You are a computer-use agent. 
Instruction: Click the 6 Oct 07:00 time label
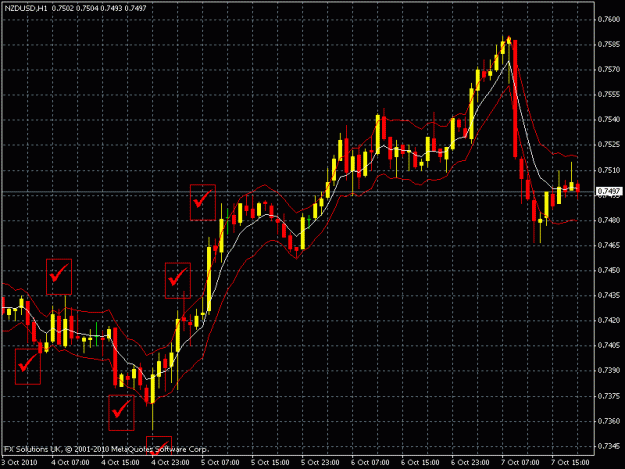[x=370, y=463]
